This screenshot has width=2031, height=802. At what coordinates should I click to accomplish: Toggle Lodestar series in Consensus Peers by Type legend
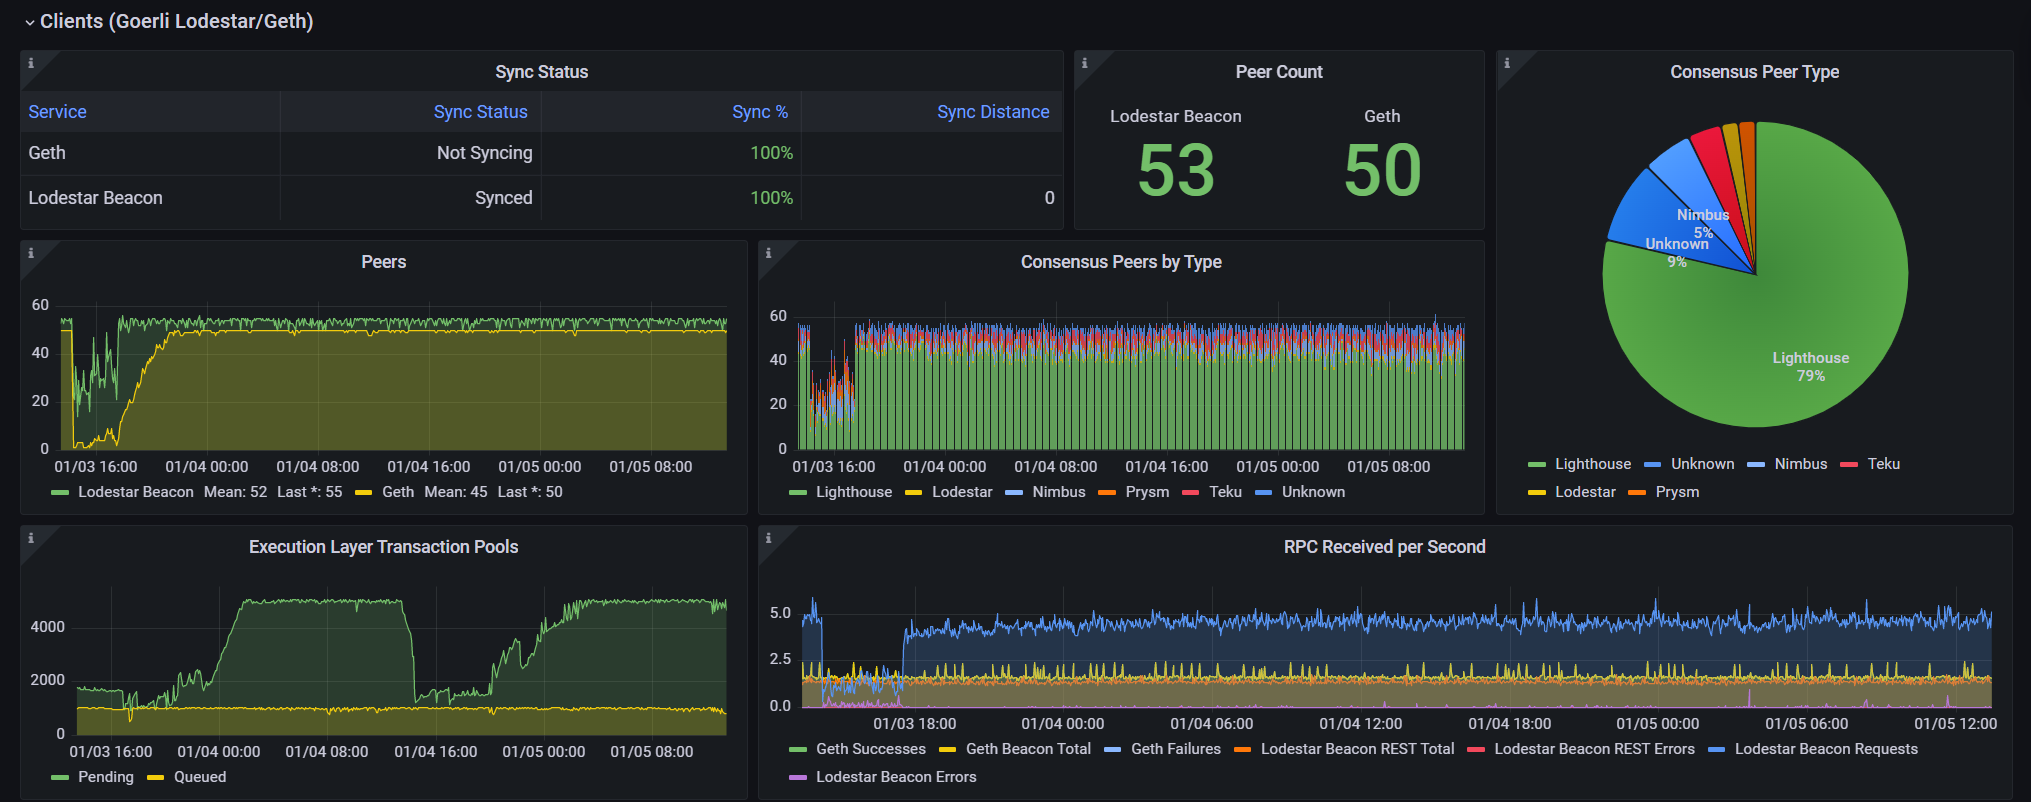(962, 492)
